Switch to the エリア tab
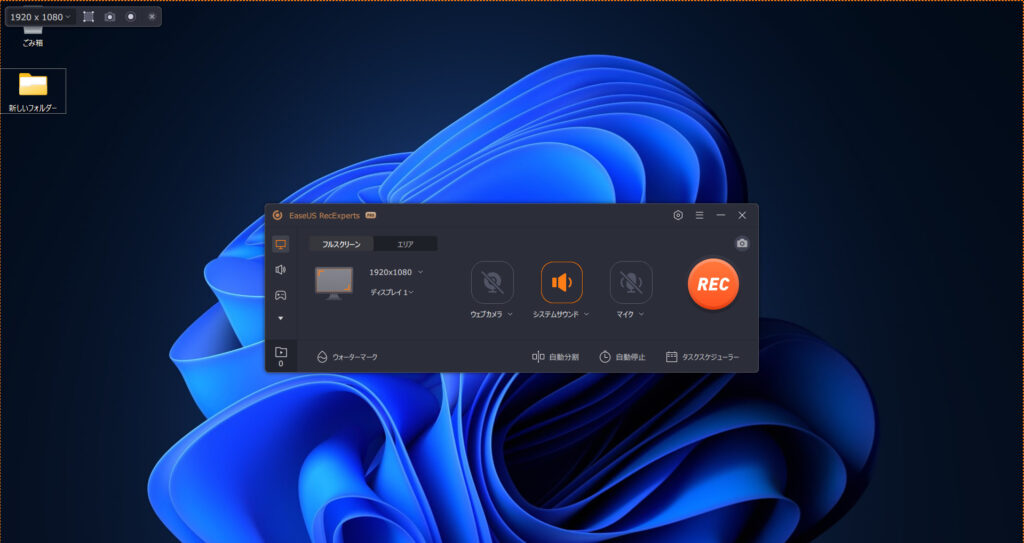The width and height of the screenshot is (1024, 543). [x=405, y=244]
